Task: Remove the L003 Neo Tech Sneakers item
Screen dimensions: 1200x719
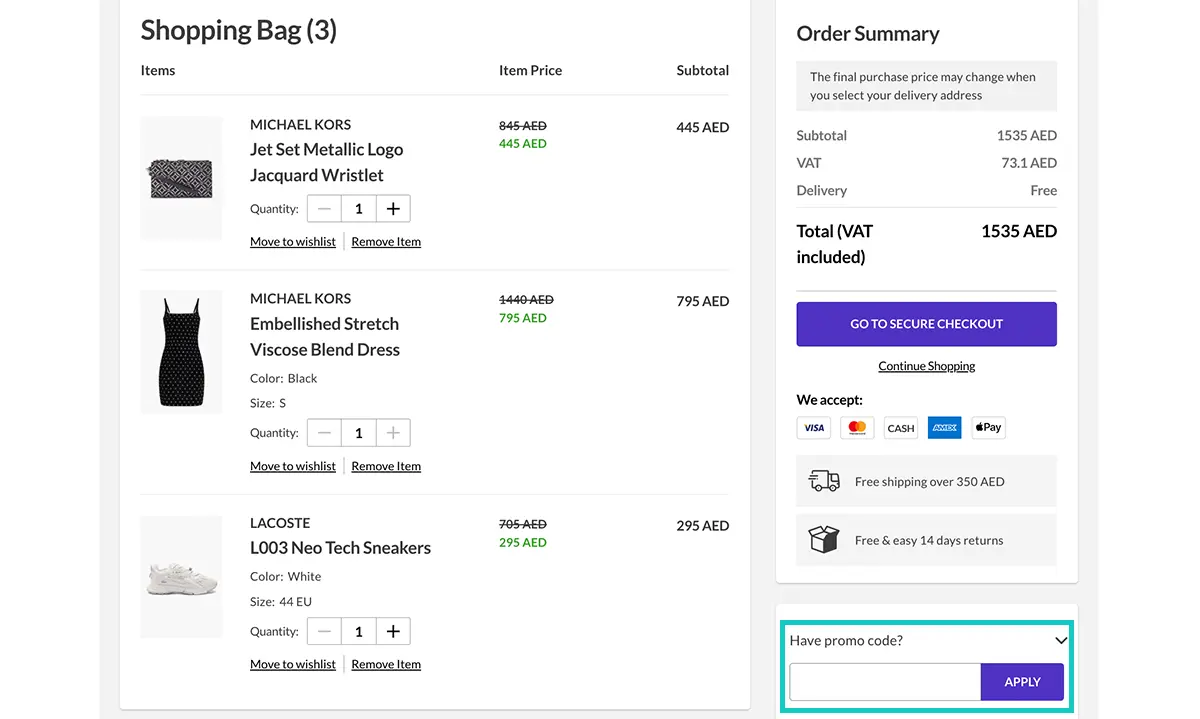Action: 386,664
